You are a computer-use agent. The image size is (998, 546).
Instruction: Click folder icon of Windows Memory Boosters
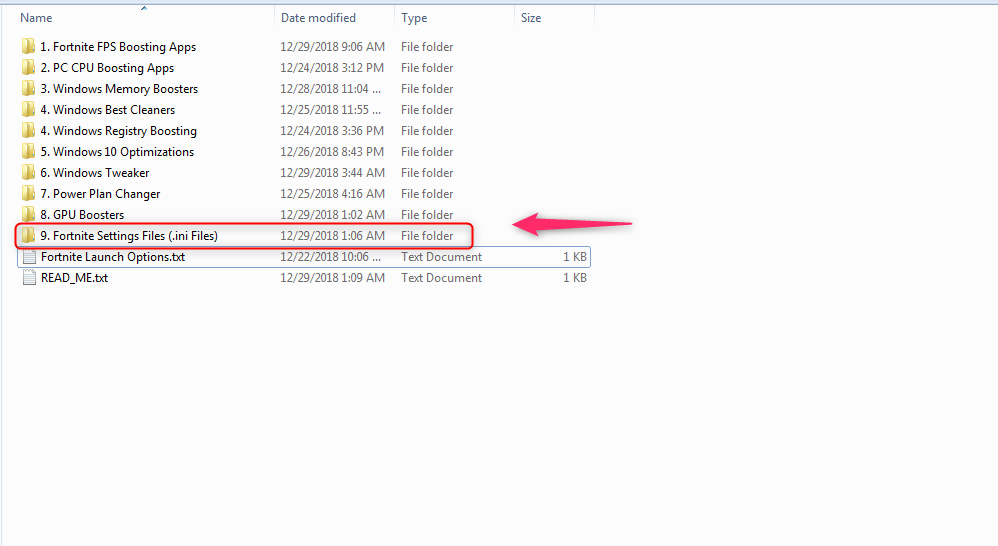coord(29,88)
